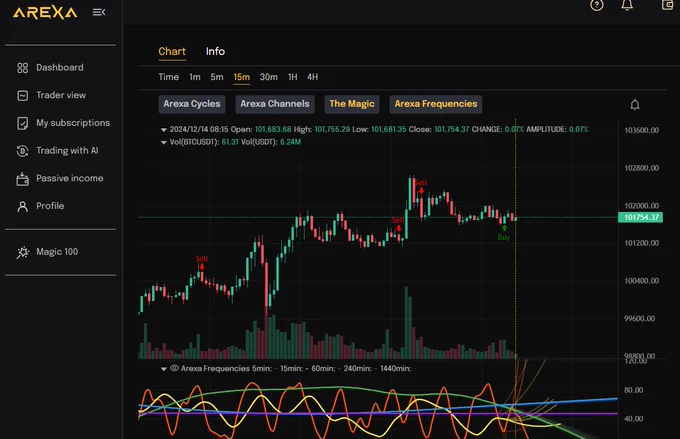Click the Vol(USDT): 6.24M value
The width and height of the screenshot is (680, 439).
pyautogui.click(x=291, y=142)
